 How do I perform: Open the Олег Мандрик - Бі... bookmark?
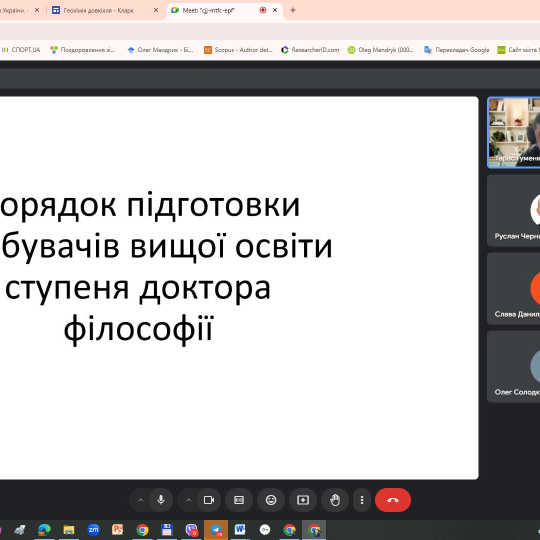click(160, 50)
